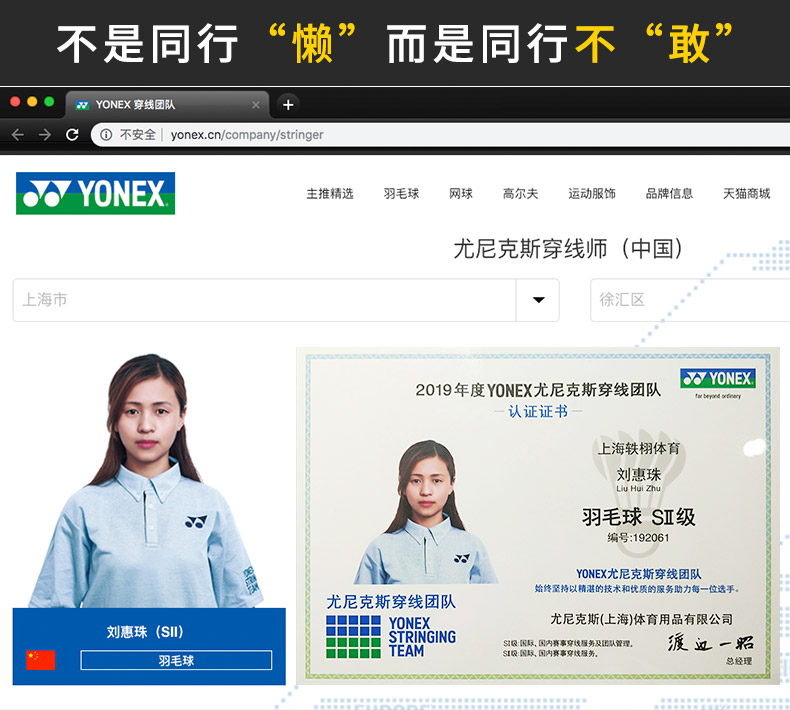Screen dimensions: 790x710
Task: Click the YONEX STRINGING TEAM logo on certificate
Action: pyautogui.click(x=391, y=636)
